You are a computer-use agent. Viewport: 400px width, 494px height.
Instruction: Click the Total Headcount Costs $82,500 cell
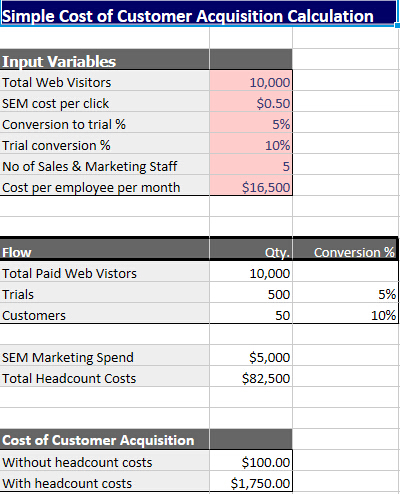251,377
